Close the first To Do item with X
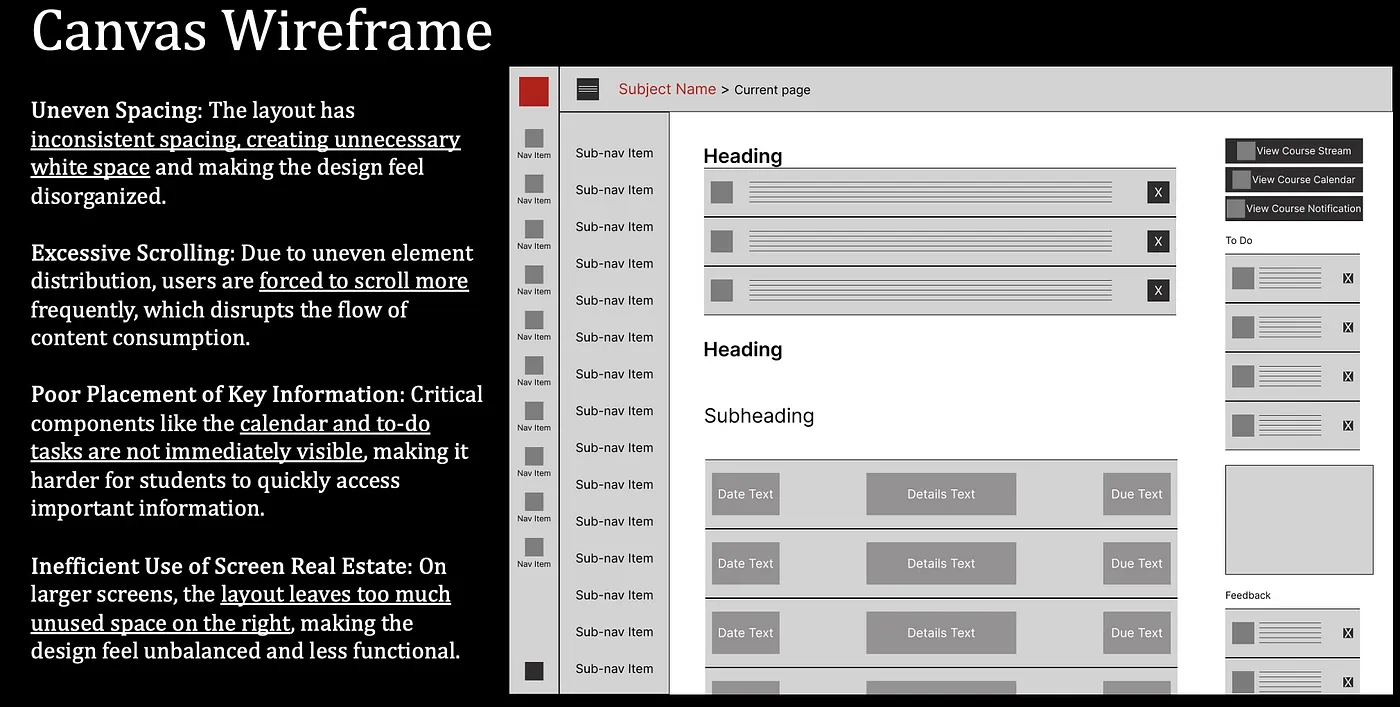Viewport: 1400px width, 707px height. (x=1348, y=278)
